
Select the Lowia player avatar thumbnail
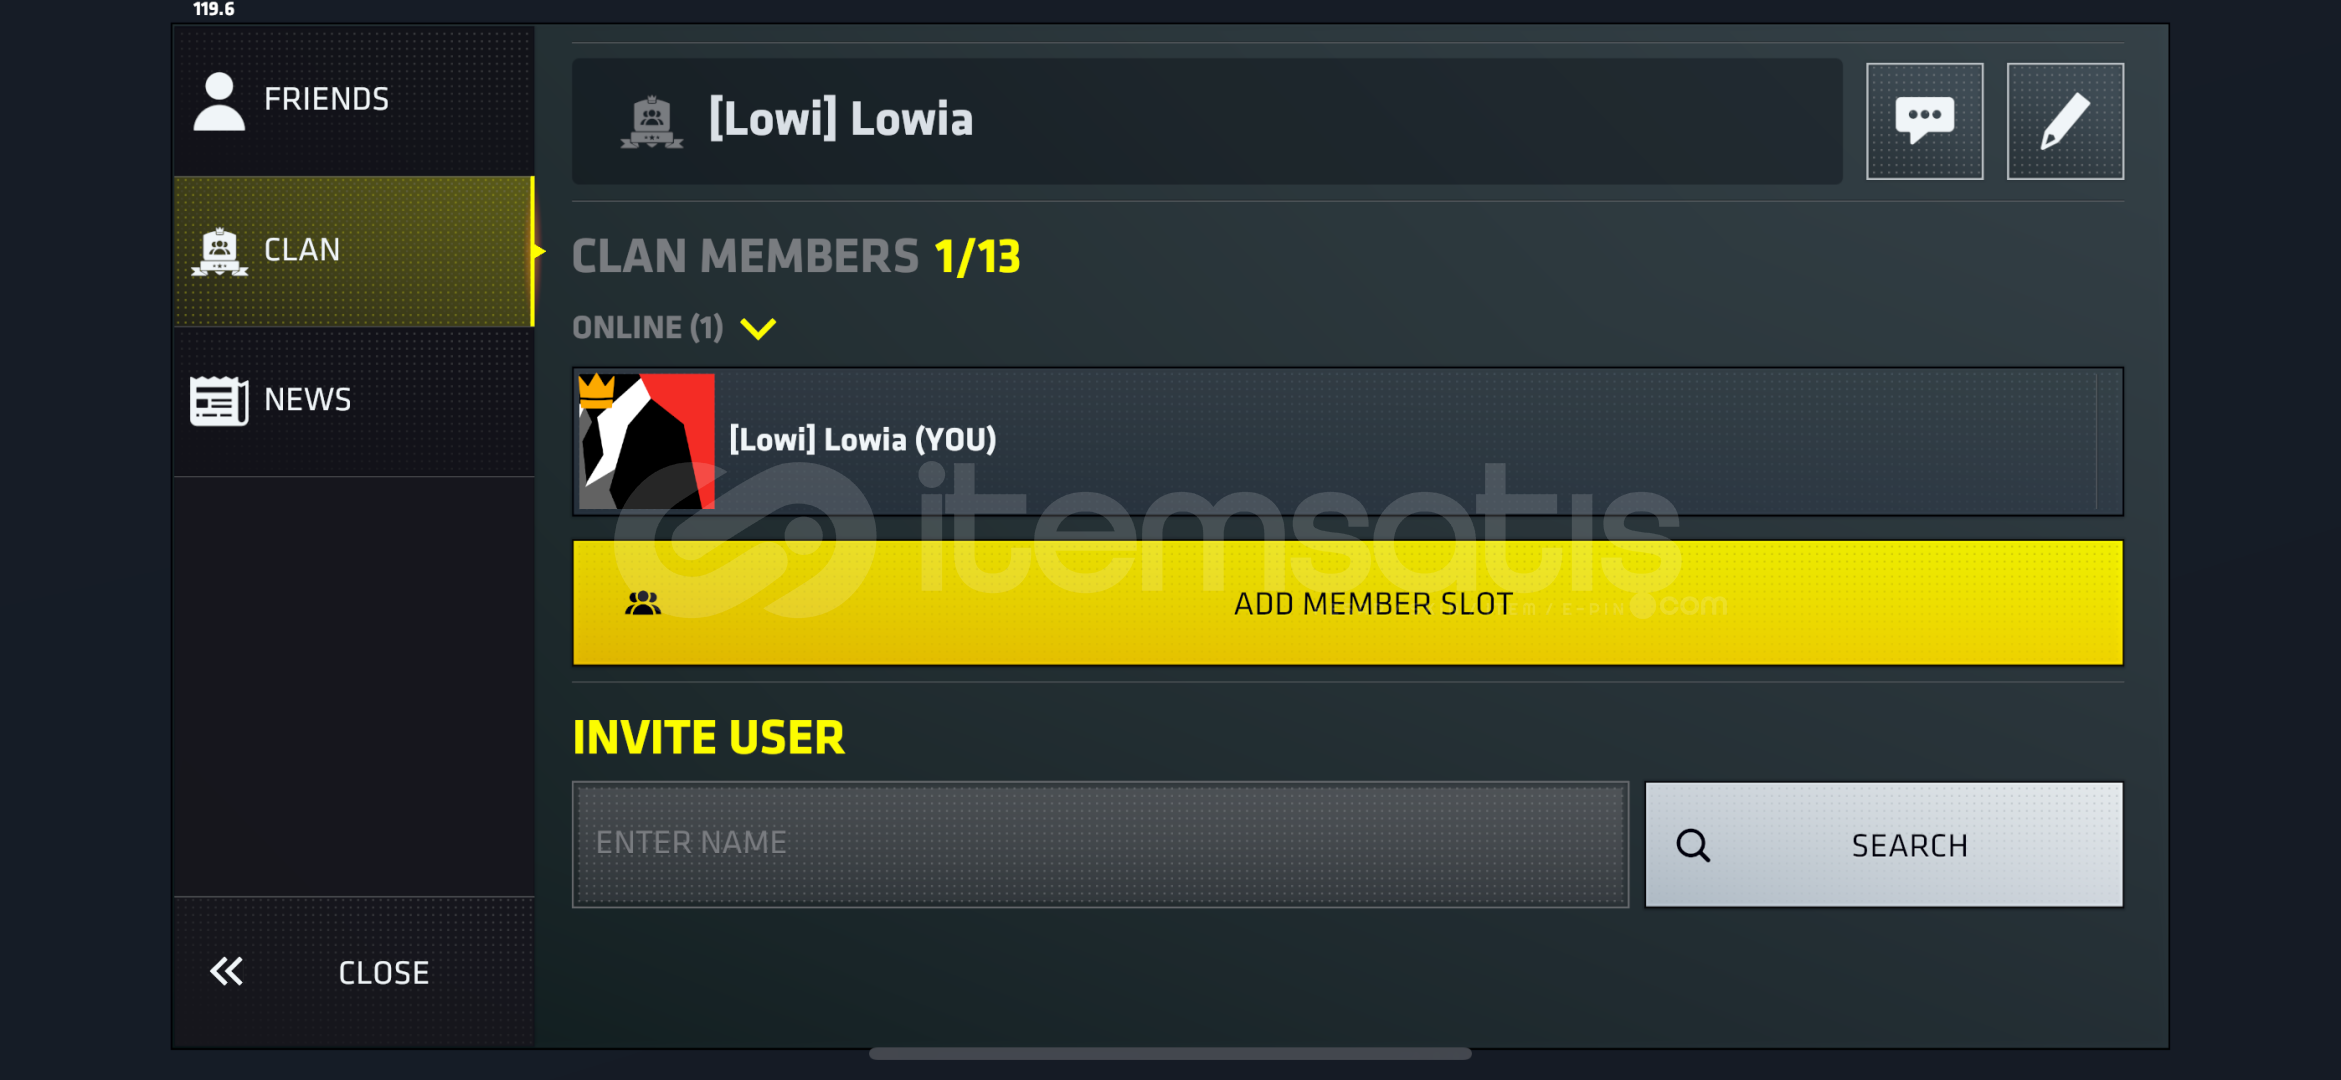coord(647,441)
